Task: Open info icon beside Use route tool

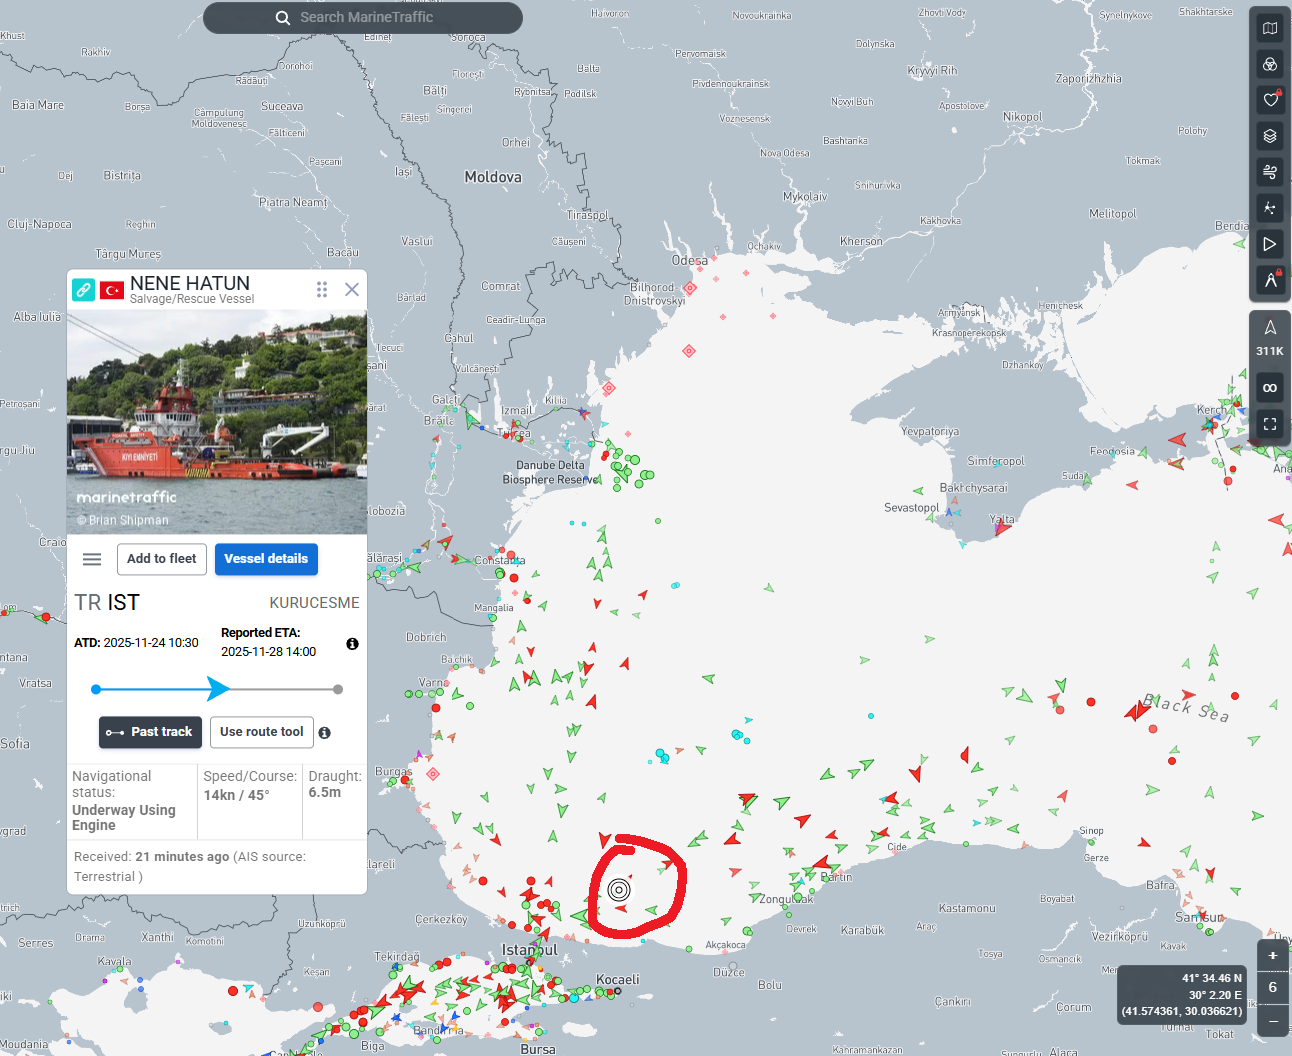Action: (x=324, y=733)
